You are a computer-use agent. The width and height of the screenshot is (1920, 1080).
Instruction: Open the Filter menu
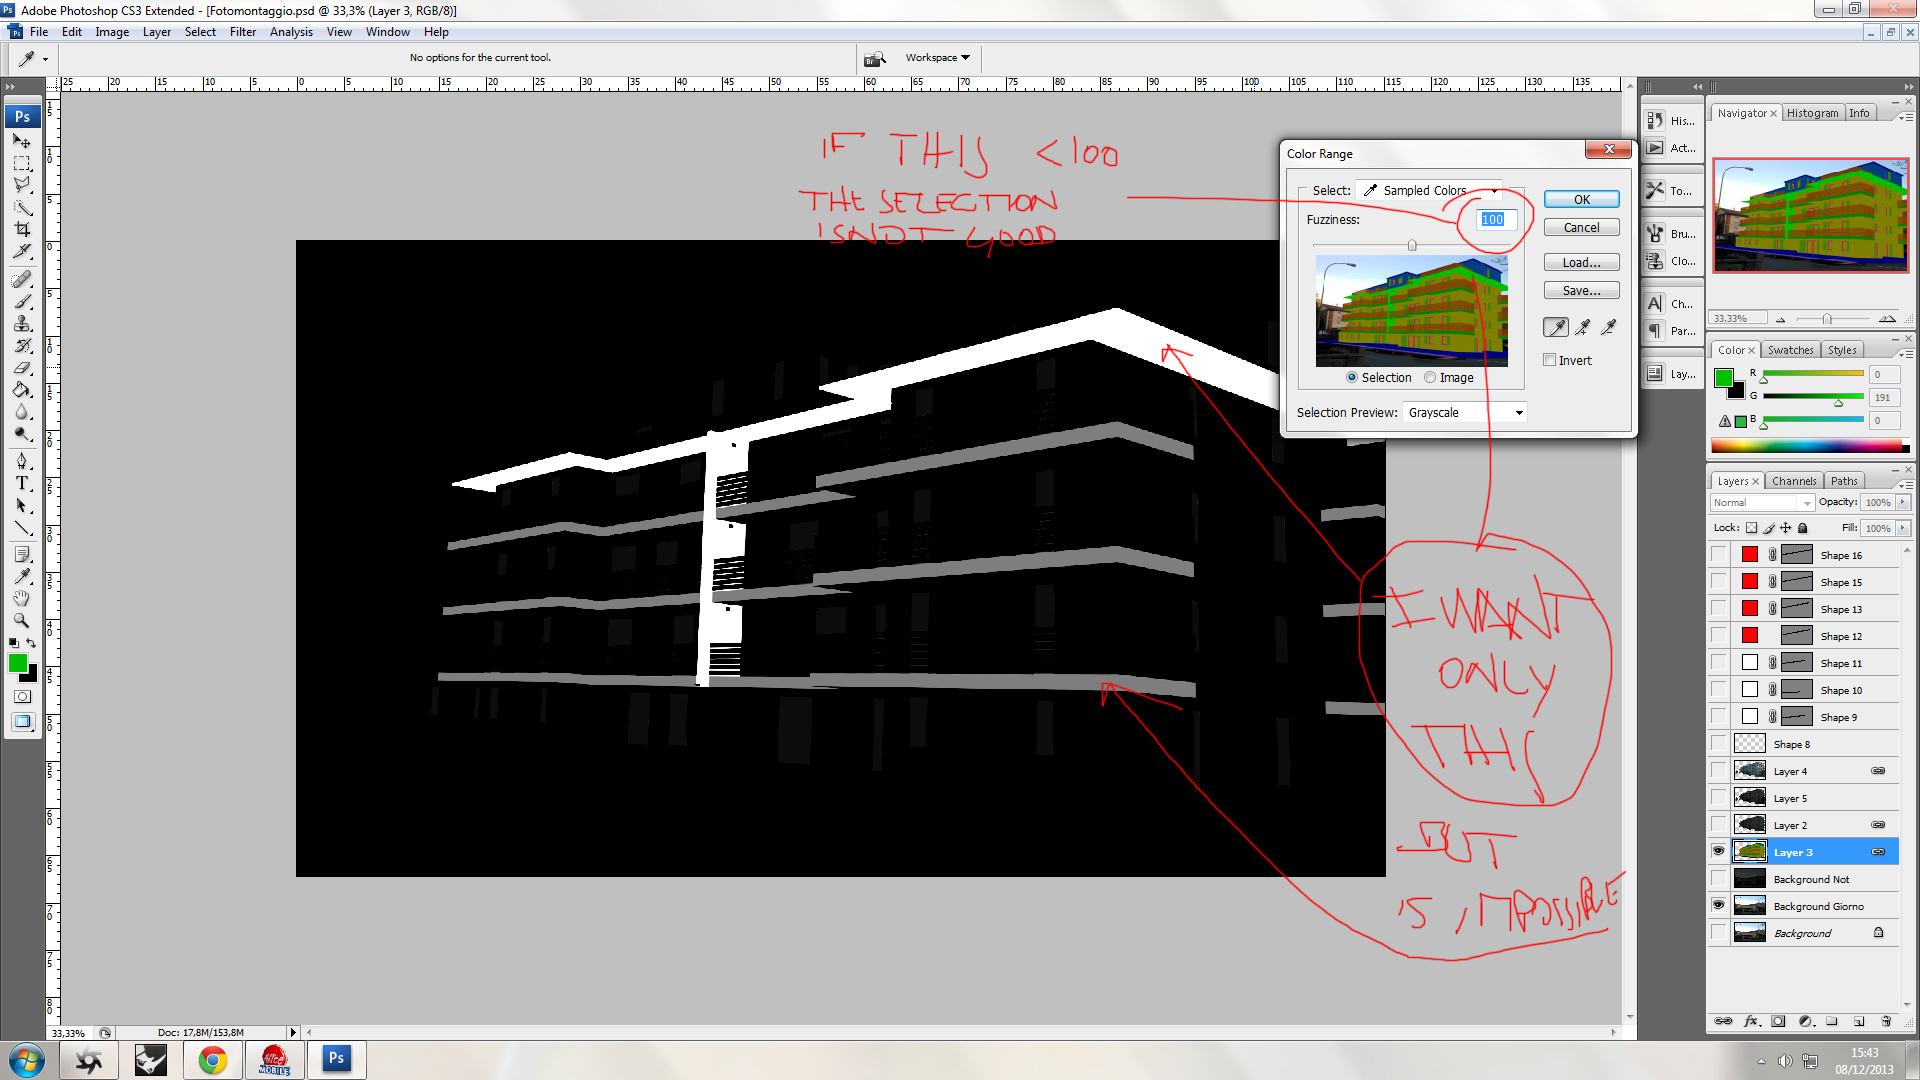[242, 32]
